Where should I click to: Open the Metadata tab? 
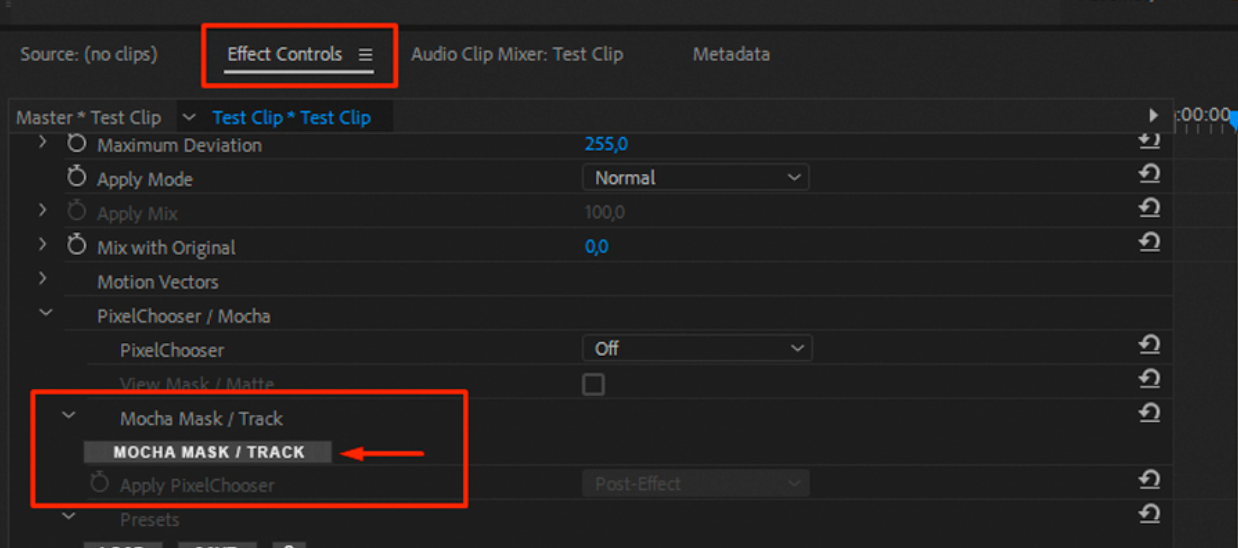click(x=731, y=54)
